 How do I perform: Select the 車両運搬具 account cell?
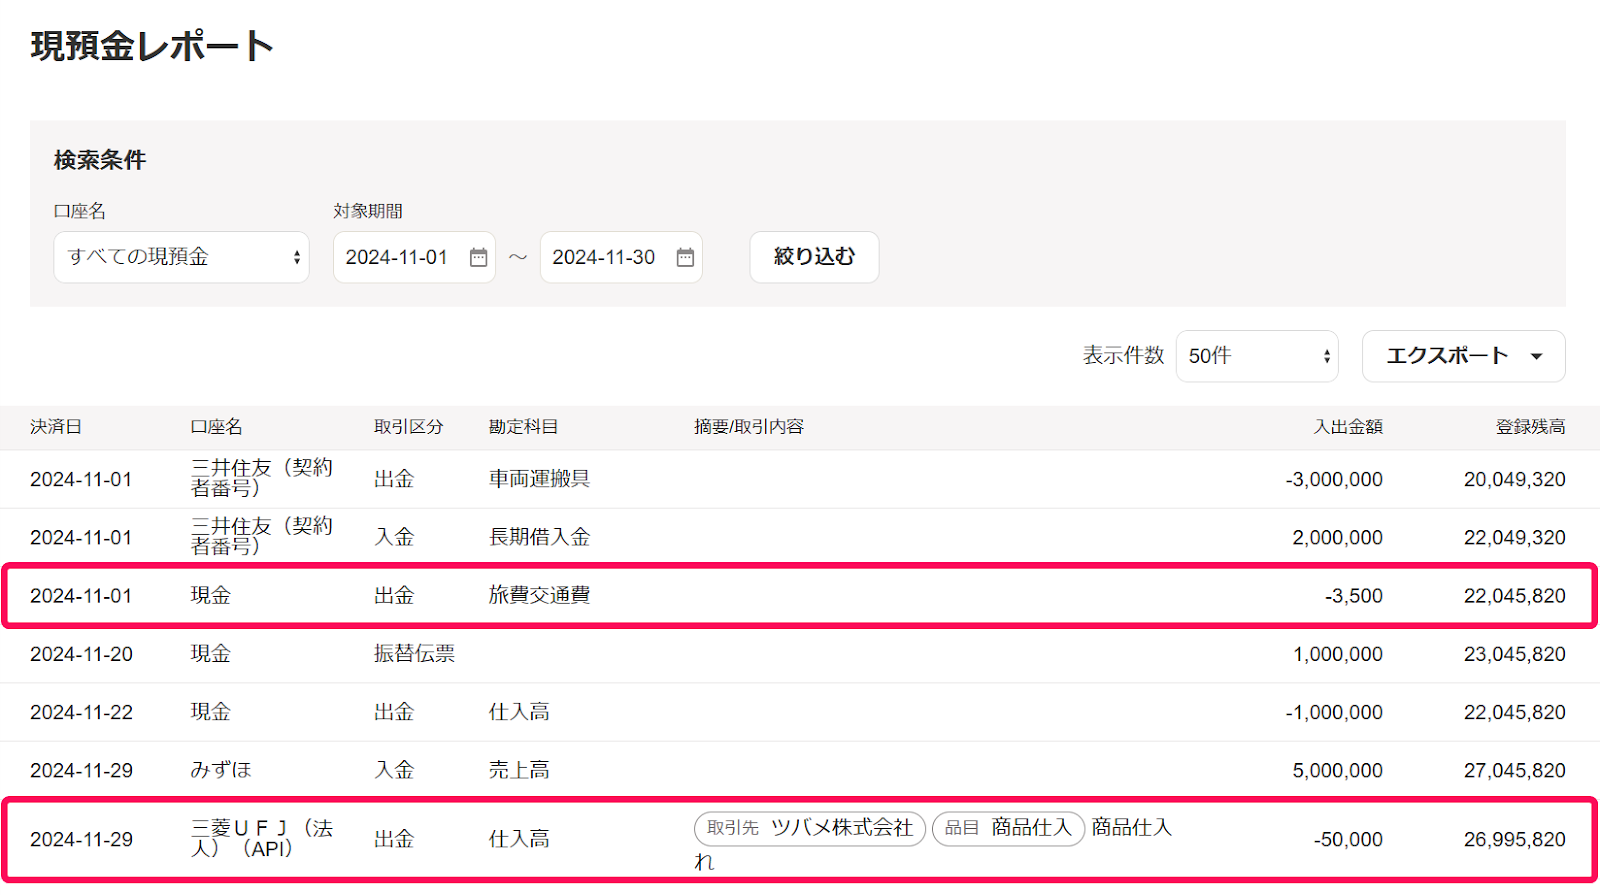point(539,479)
